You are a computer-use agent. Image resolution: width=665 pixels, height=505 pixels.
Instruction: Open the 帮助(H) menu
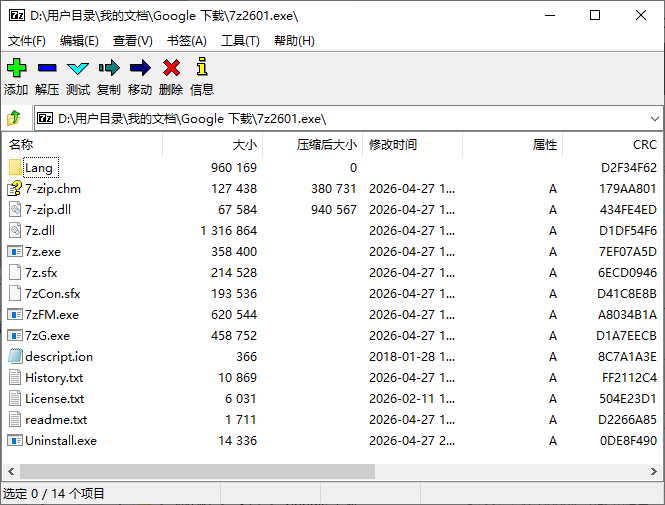pos(294,41)
